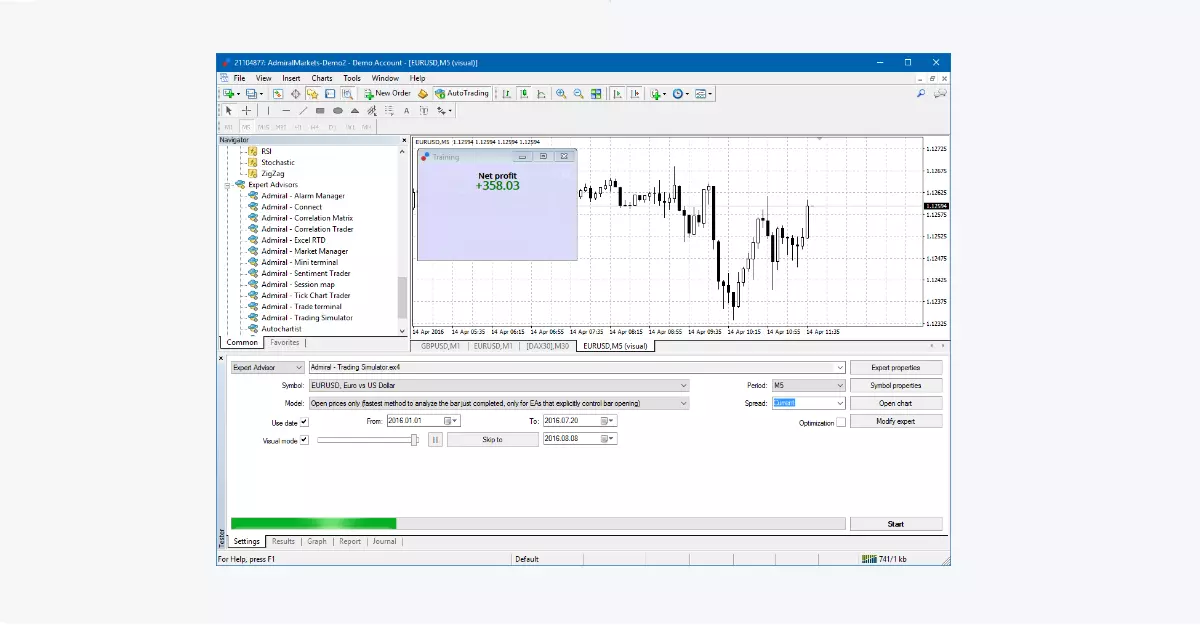
Task: Open the File menu
Action: point(239,78)
